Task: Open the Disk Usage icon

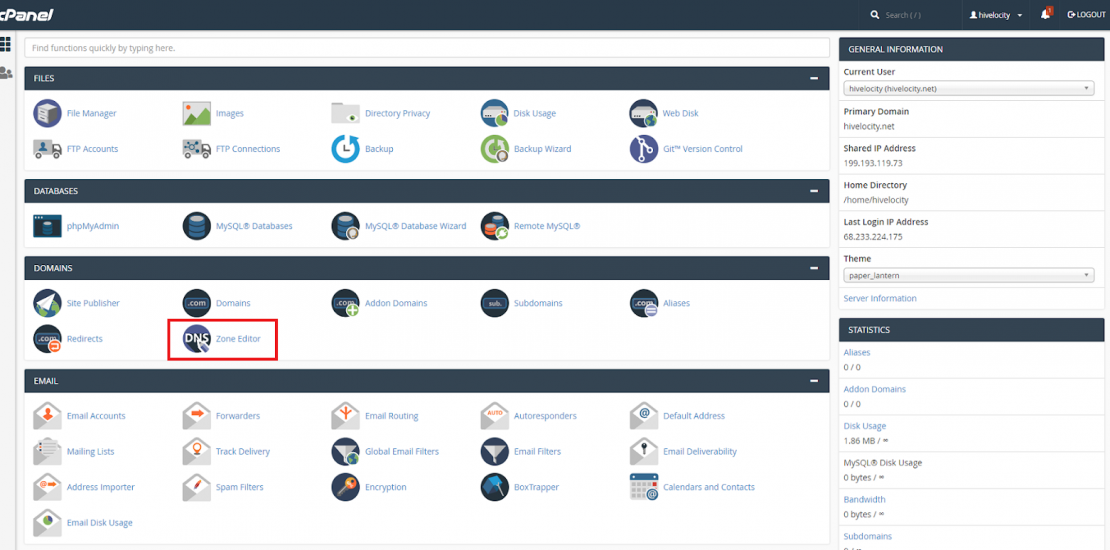Action: (x=495, y=113)
